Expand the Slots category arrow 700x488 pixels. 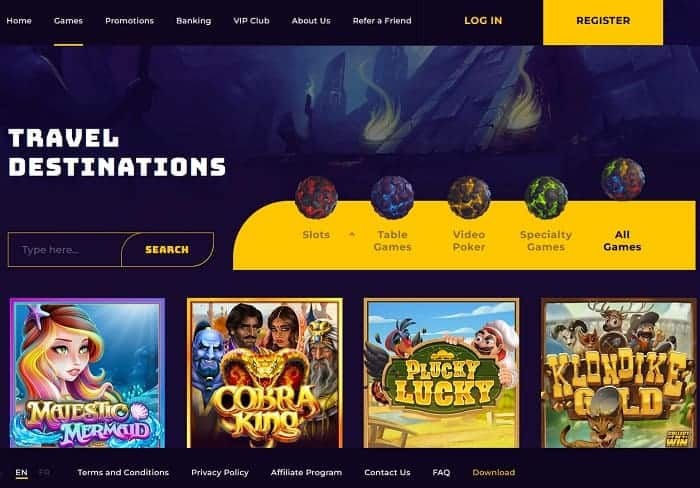point(352,234)
